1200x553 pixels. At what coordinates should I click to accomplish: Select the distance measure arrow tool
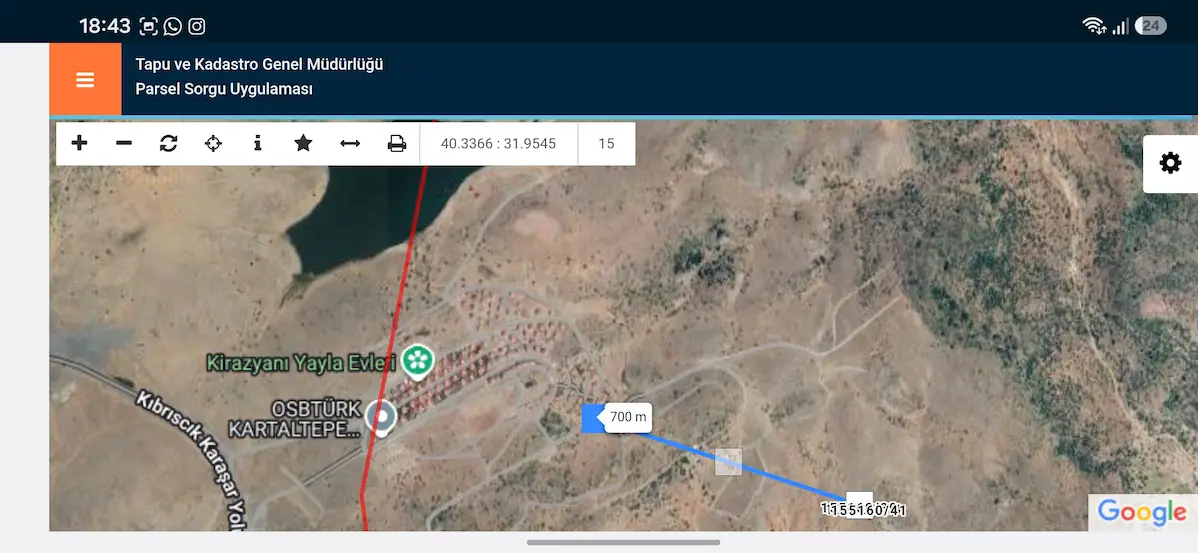tap(350, 143)
